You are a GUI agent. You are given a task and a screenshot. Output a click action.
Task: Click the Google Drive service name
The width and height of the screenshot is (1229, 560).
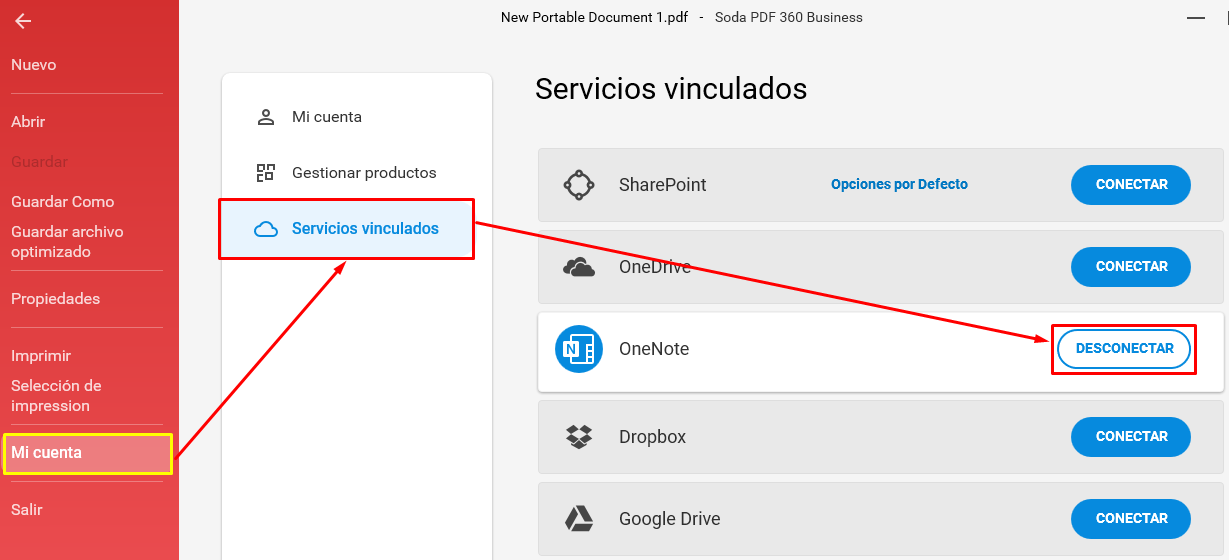(669, 519)
